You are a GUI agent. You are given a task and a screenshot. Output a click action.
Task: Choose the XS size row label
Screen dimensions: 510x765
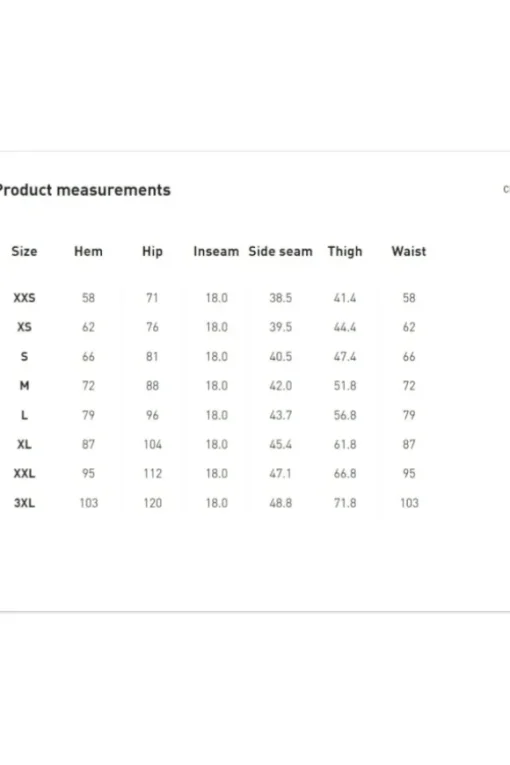24,327
